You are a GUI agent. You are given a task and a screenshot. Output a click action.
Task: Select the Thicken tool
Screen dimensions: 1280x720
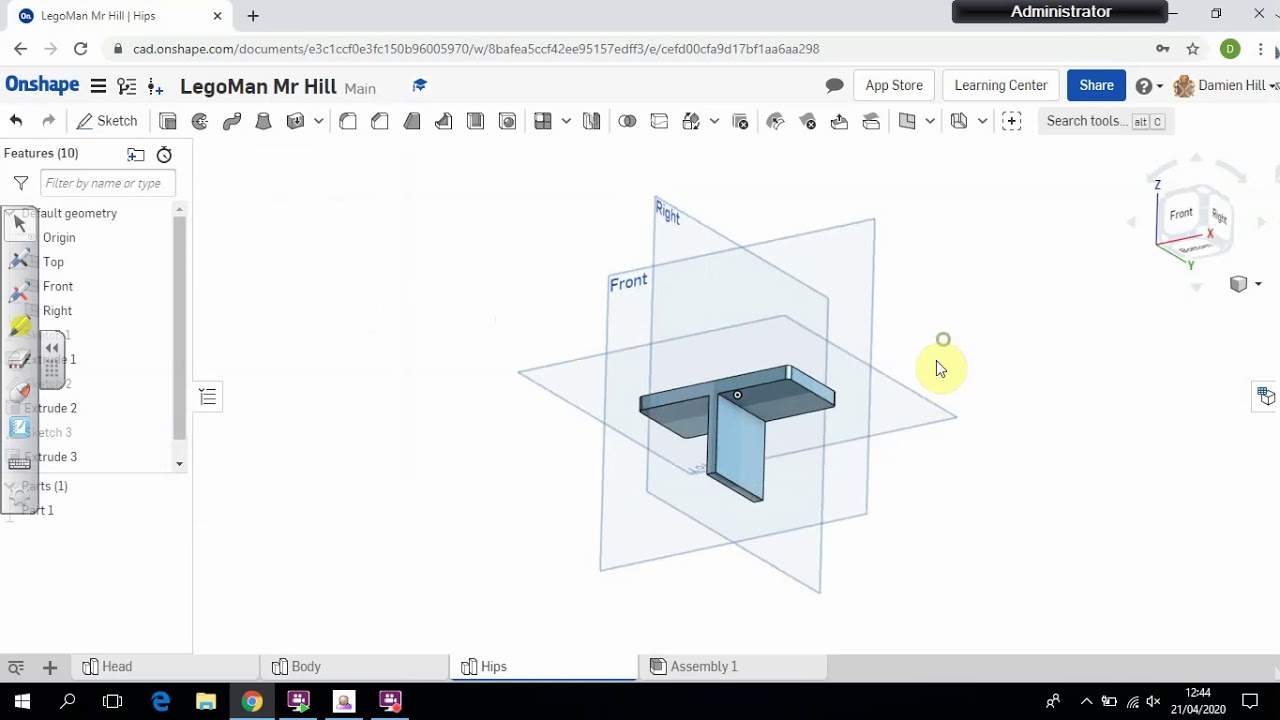(296, 121)
